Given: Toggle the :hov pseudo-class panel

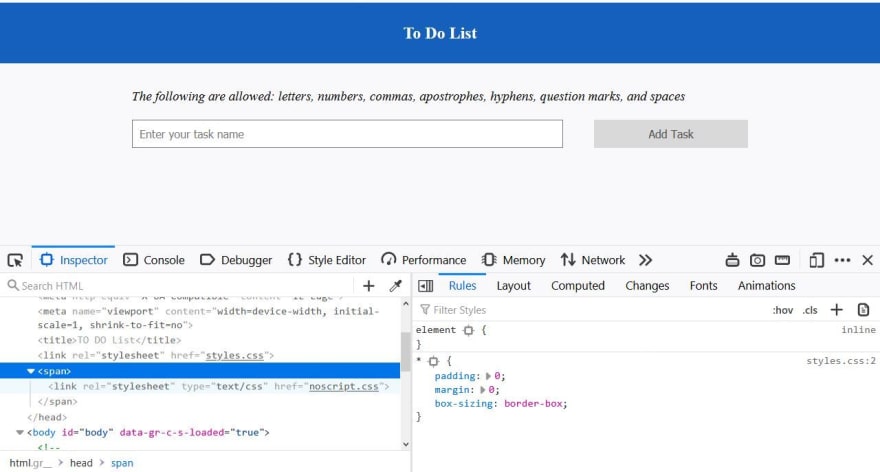Looking at the screenshot, I should point(783,310).
